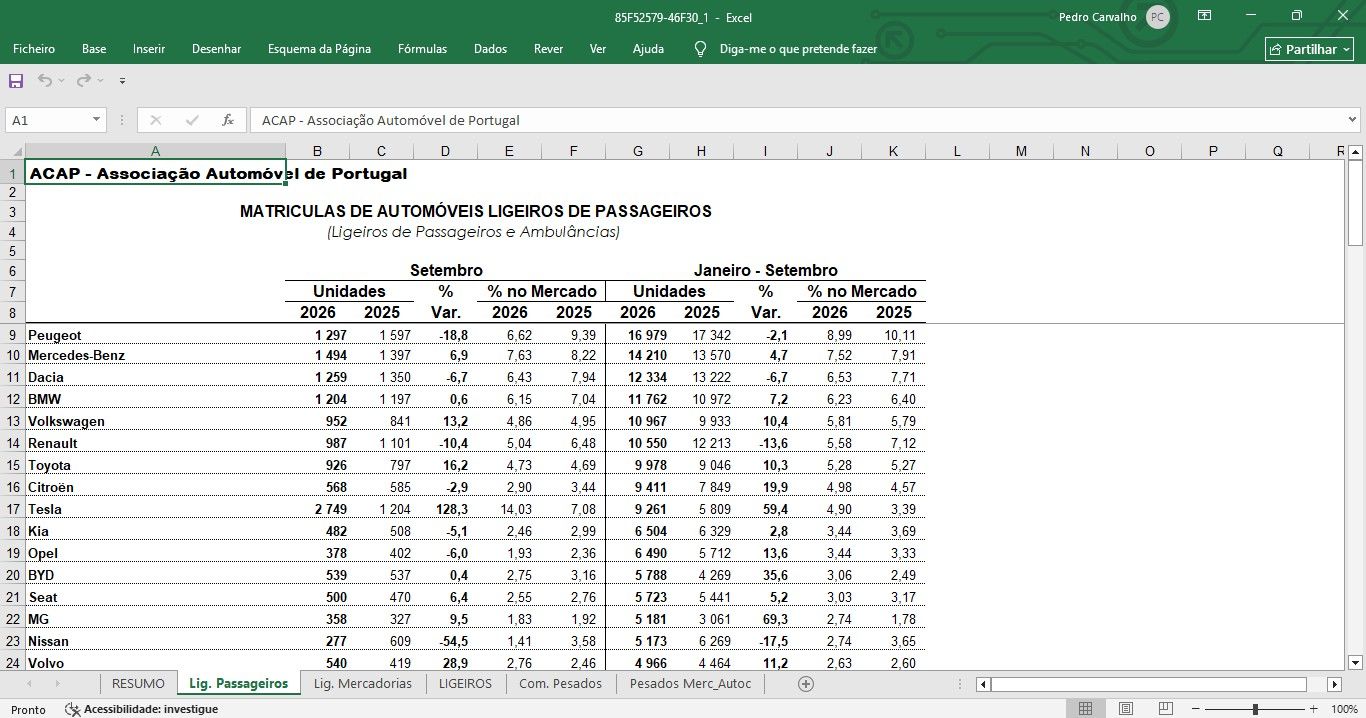1366x718 pixels.
Task: Open the Lig. Mercadorias sheet tab
Action: click(363, 684)
